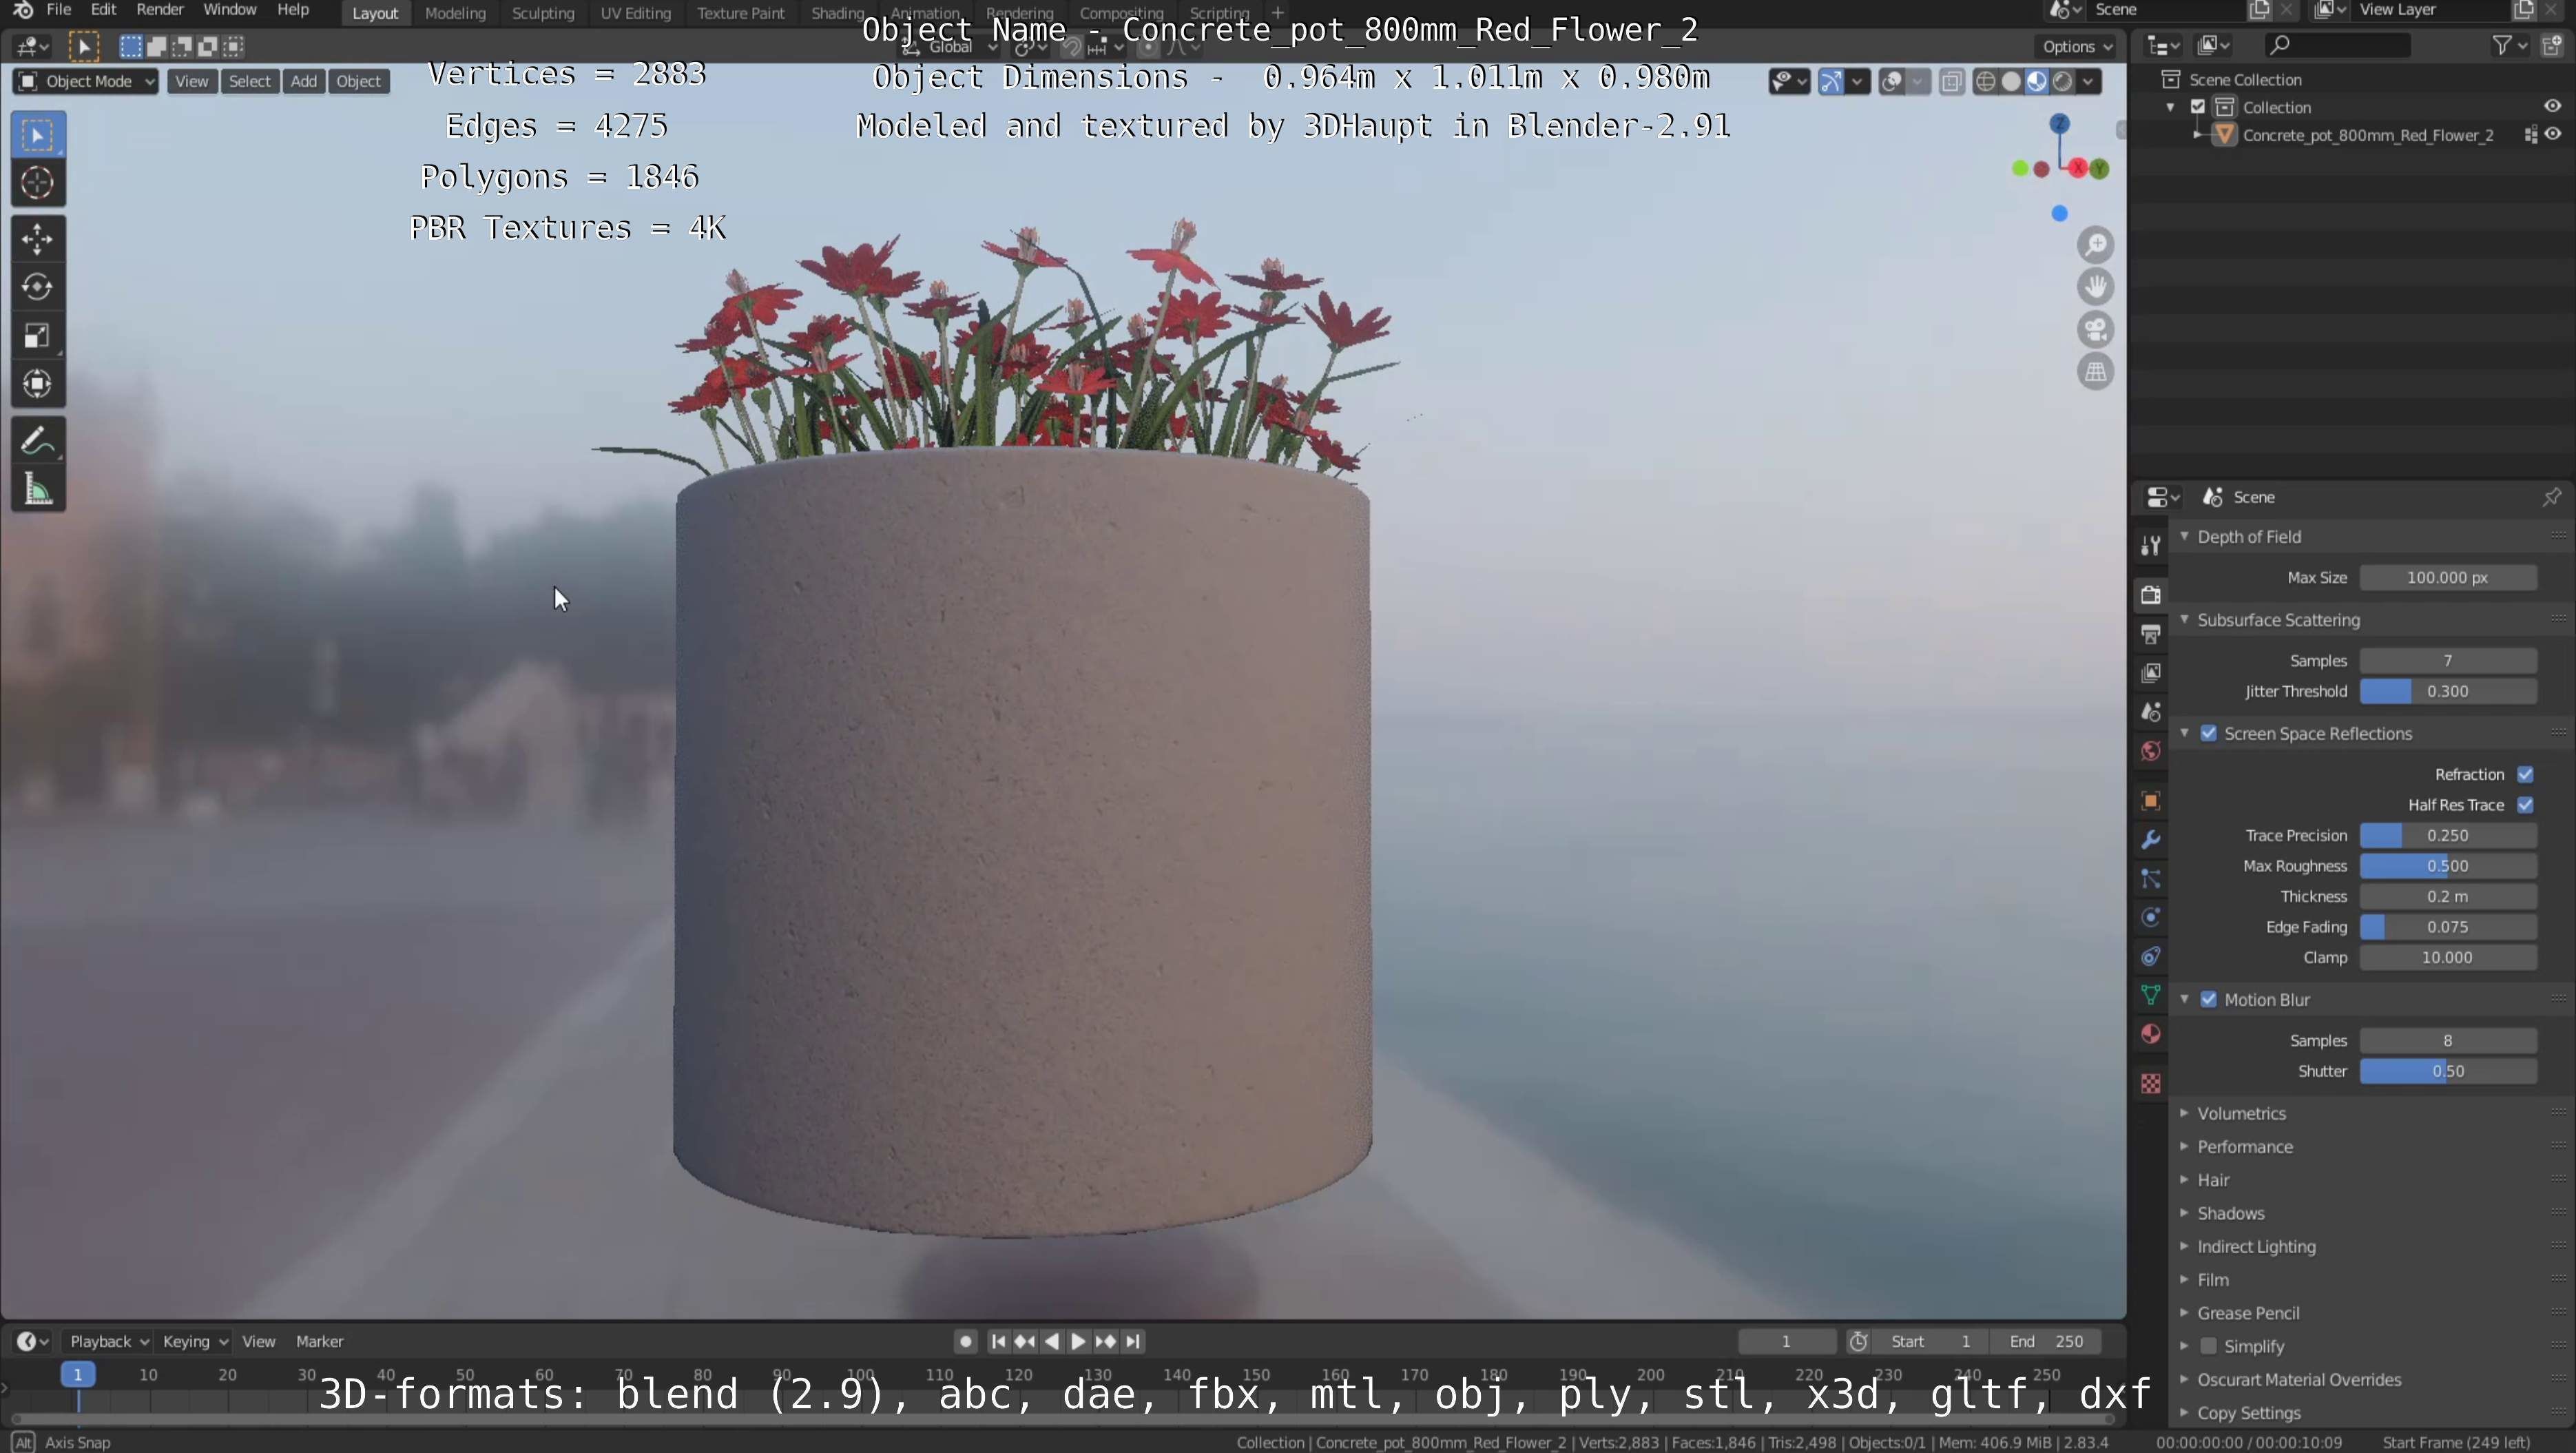Image resolution: width=2576 pixels, height=1453 pixels.
Task: Open the Particles properties tab
Action: pos(2151,879)
